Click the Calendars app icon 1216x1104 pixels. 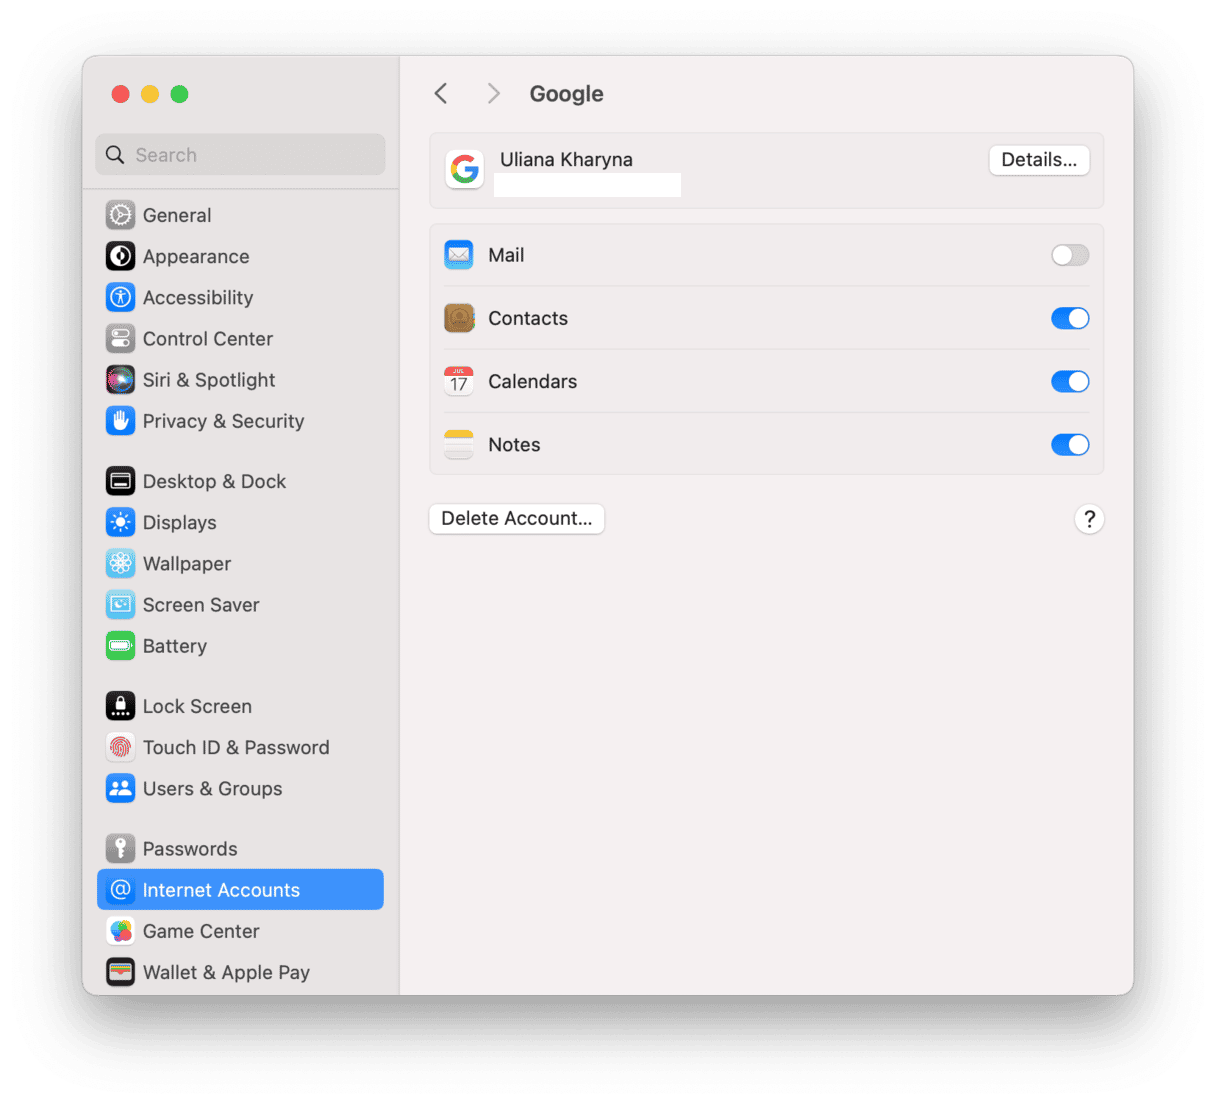[x=459, y=381]
